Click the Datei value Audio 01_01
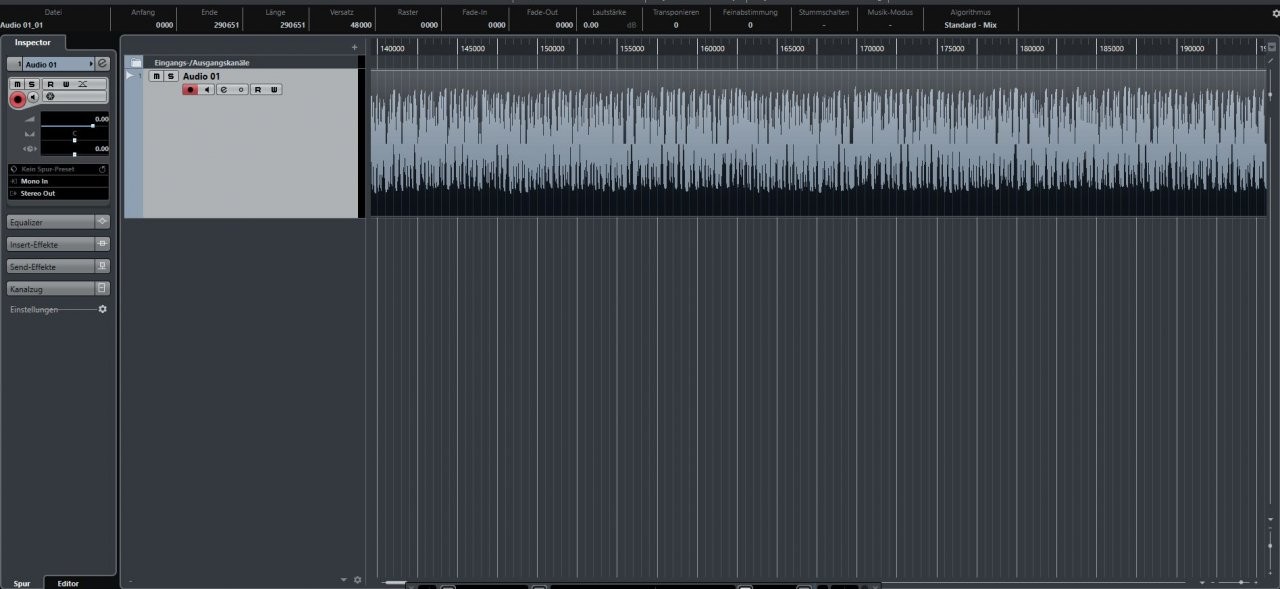Screen dimensions: 1280x589 [x=22, y=25]
